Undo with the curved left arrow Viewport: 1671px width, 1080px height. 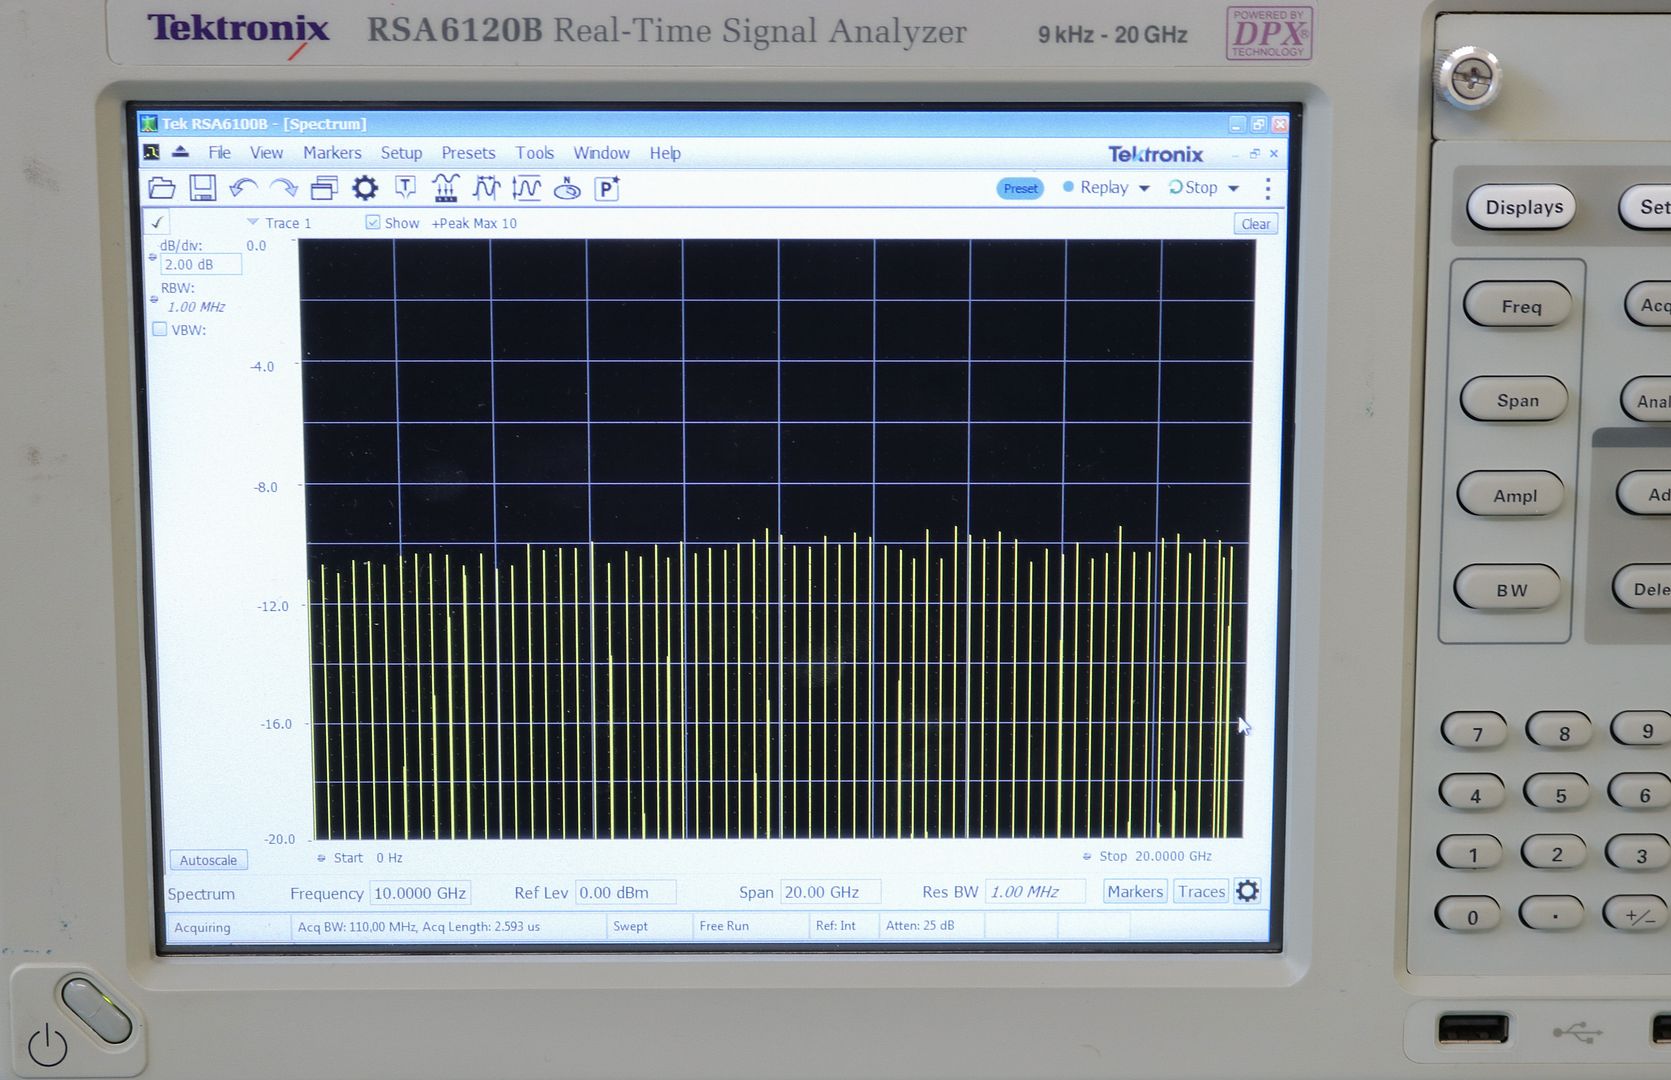243,188
